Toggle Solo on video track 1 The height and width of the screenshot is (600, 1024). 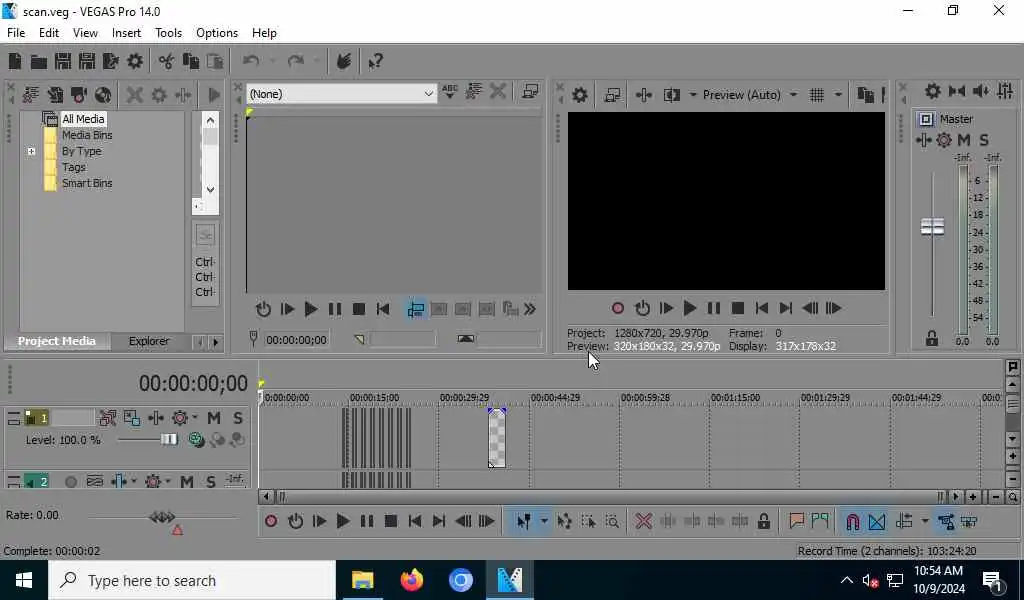238,418
